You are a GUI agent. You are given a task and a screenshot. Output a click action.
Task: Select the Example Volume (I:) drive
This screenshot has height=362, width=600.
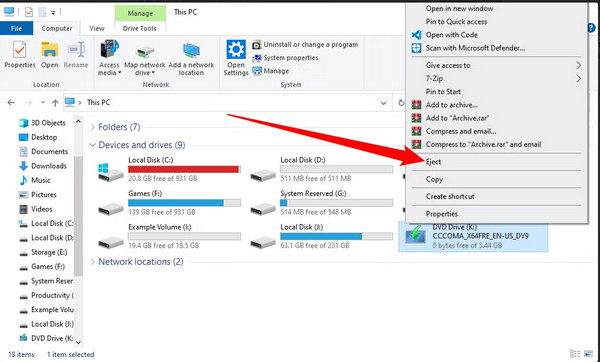(169, 236)
